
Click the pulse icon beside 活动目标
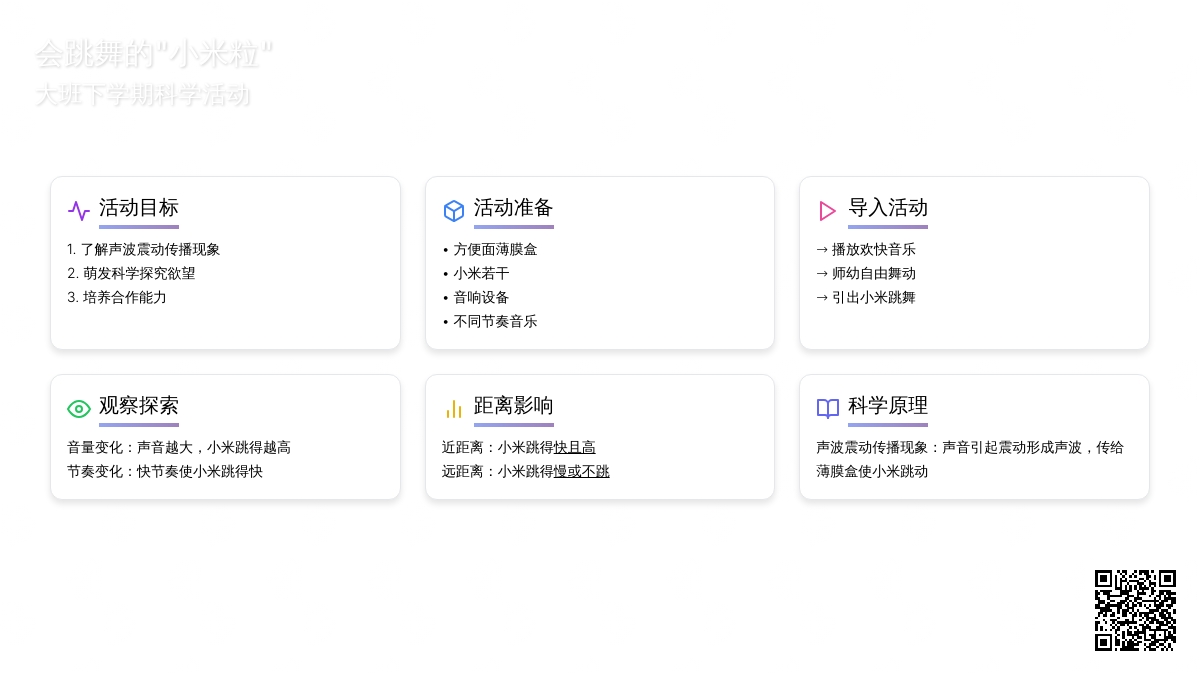tap(79, 211)
